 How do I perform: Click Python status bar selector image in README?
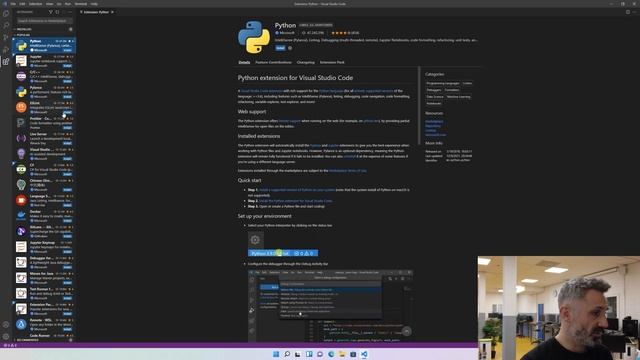pyautogui.click(x=283, y=253)
